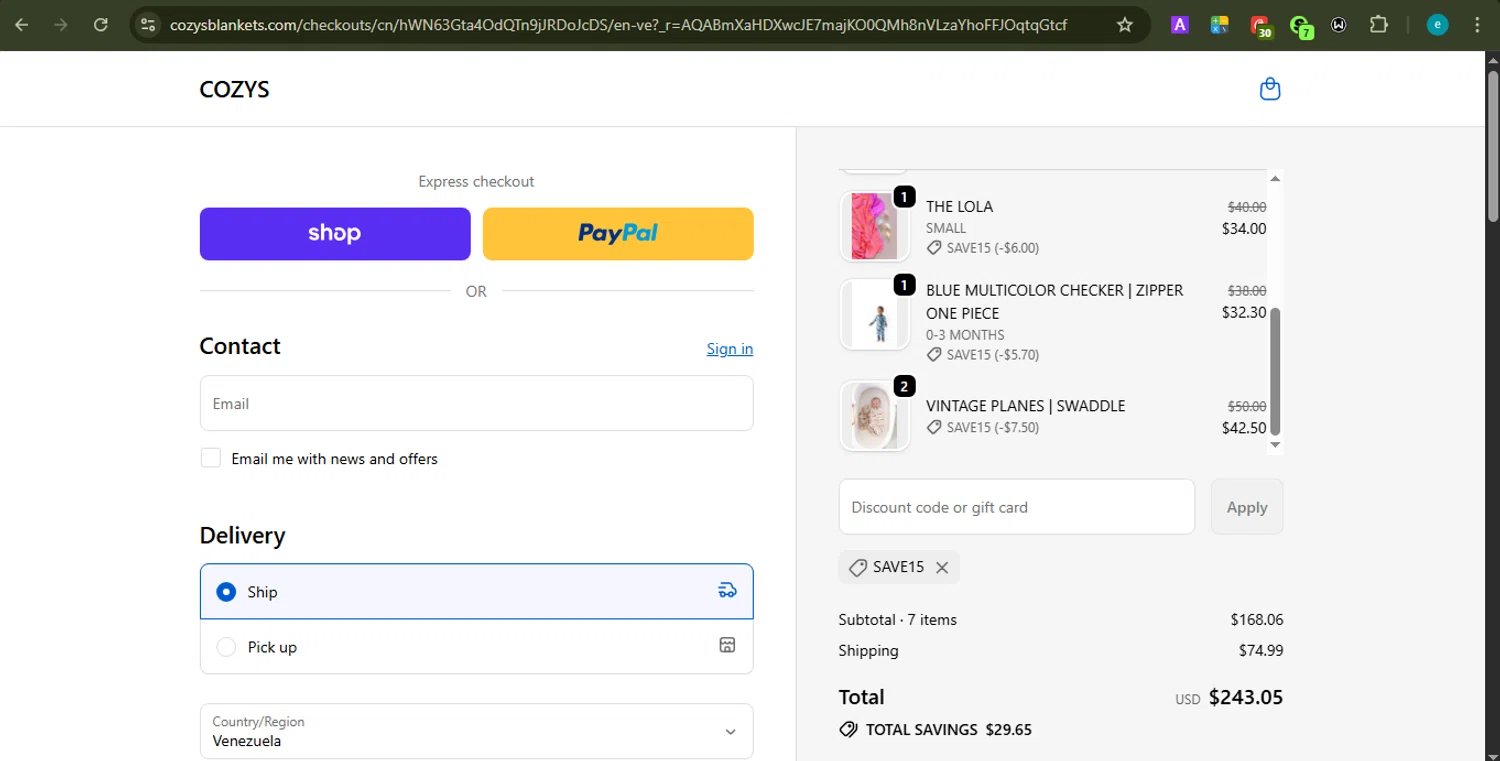
Task: Click the browser address bar URL
Action: coord(618,25)
